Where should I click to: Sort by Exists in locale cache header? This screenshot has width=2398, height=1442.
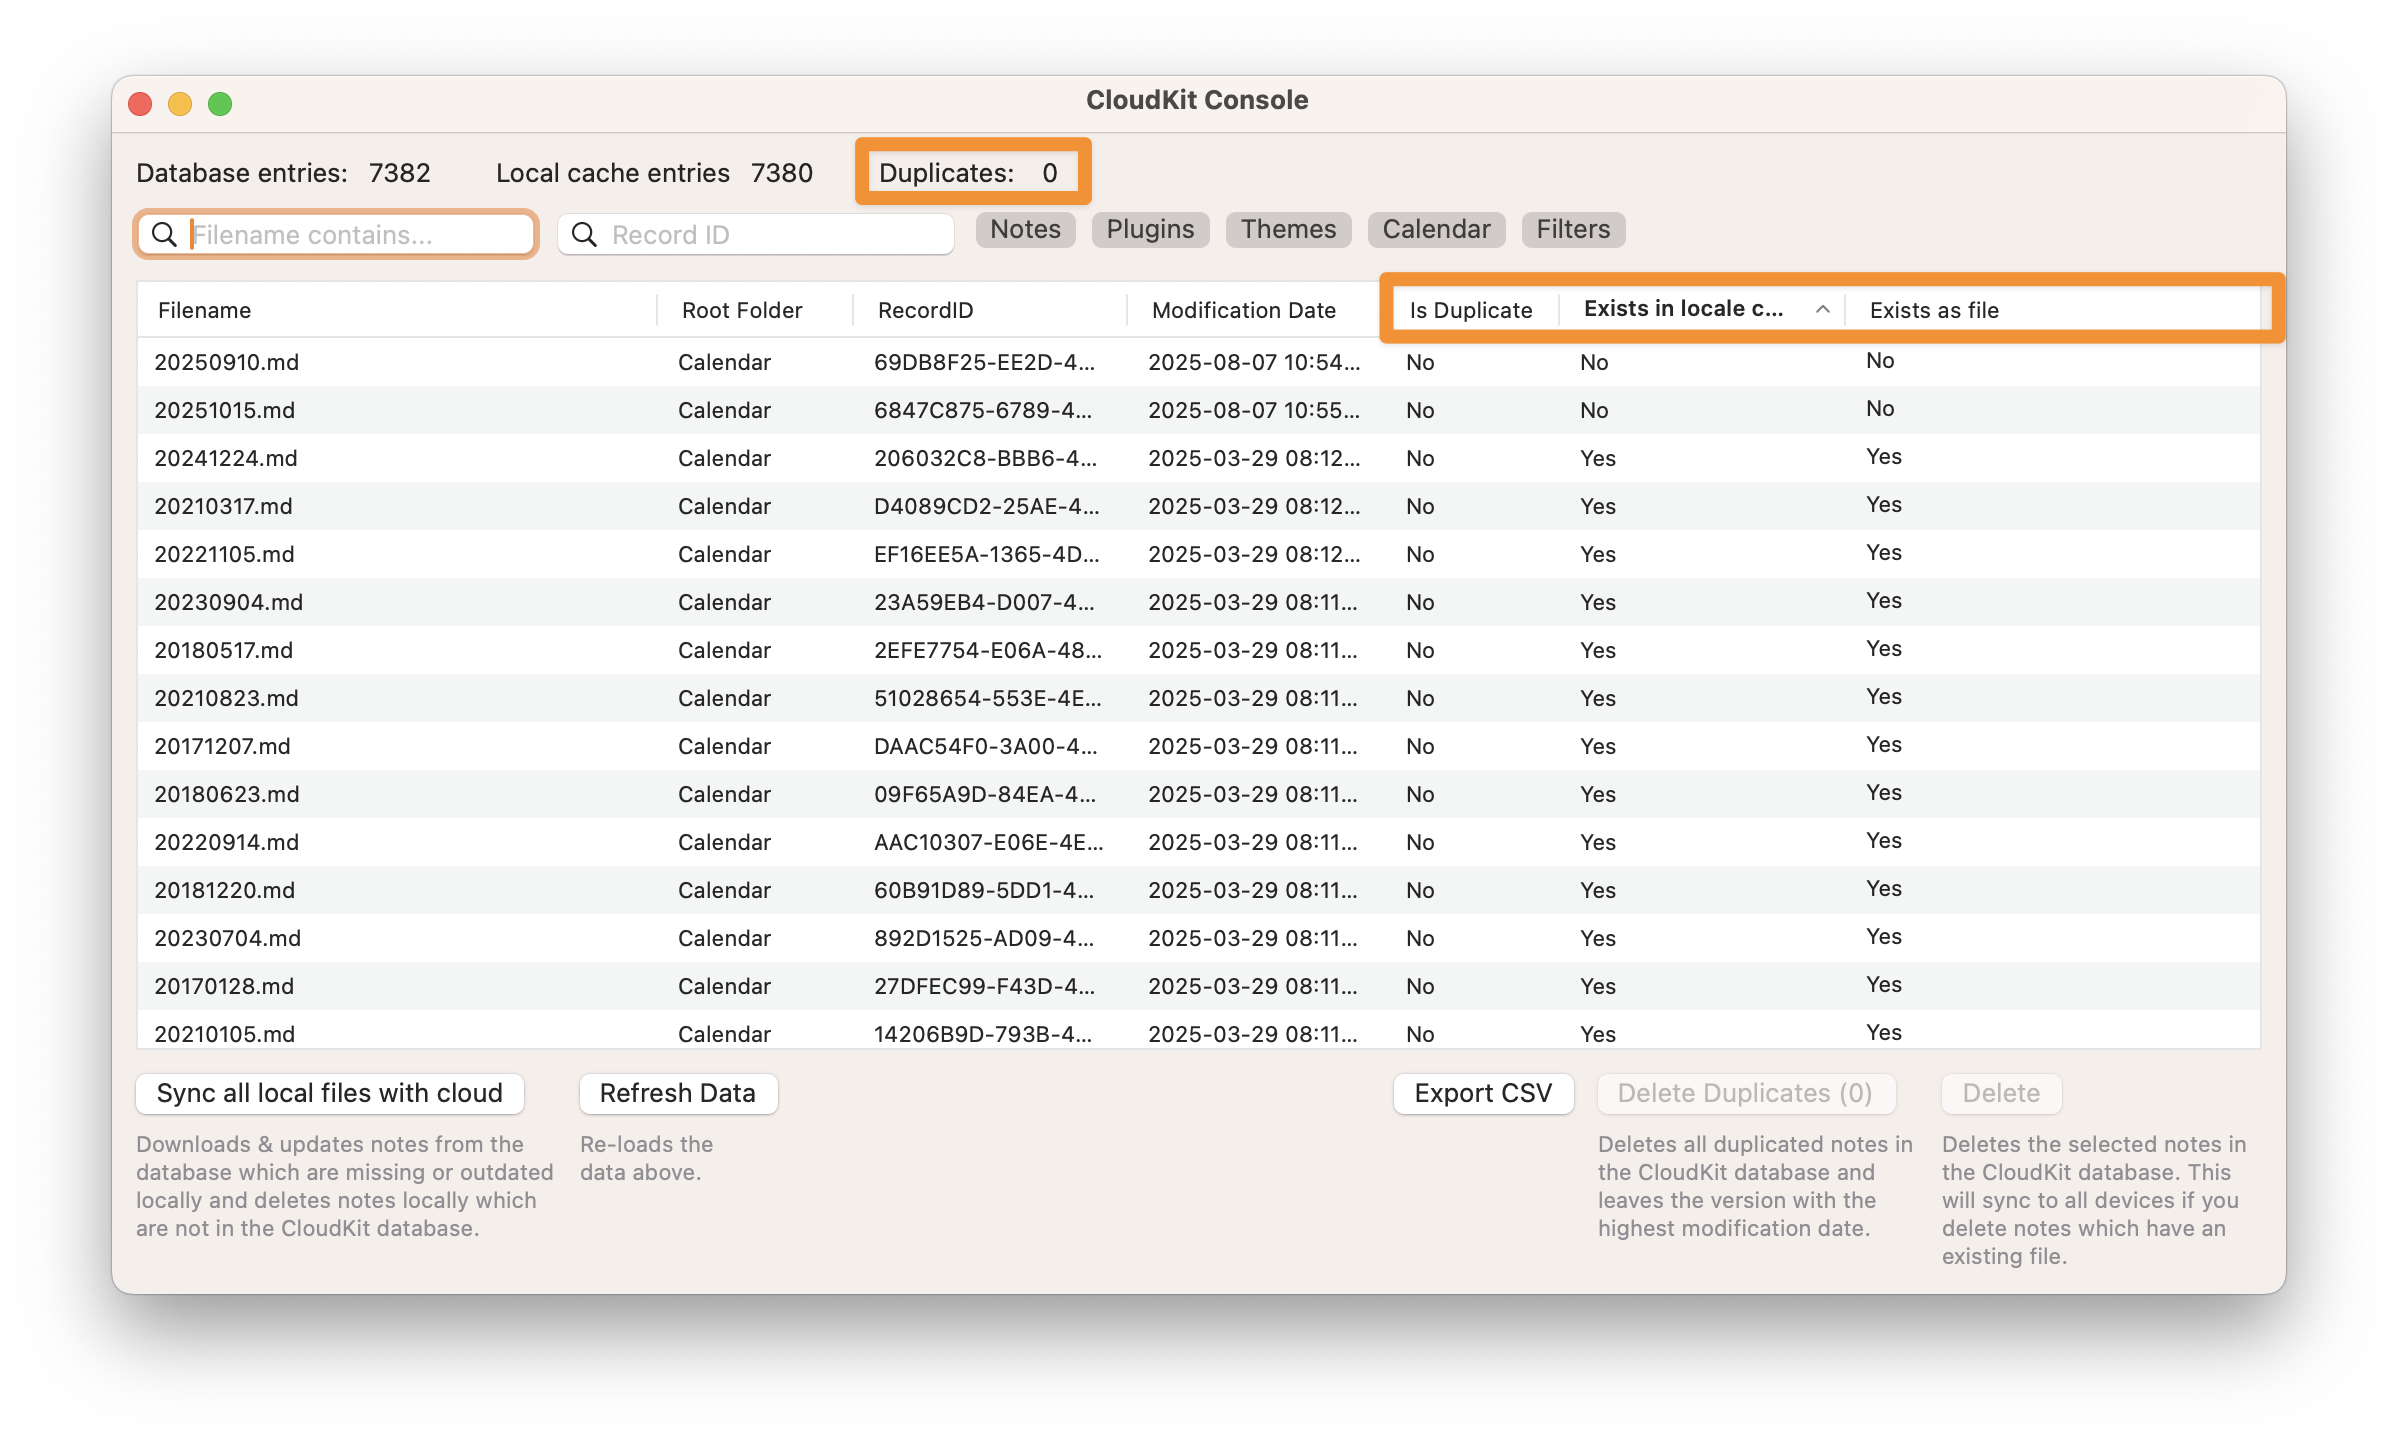pos(1700,310)
